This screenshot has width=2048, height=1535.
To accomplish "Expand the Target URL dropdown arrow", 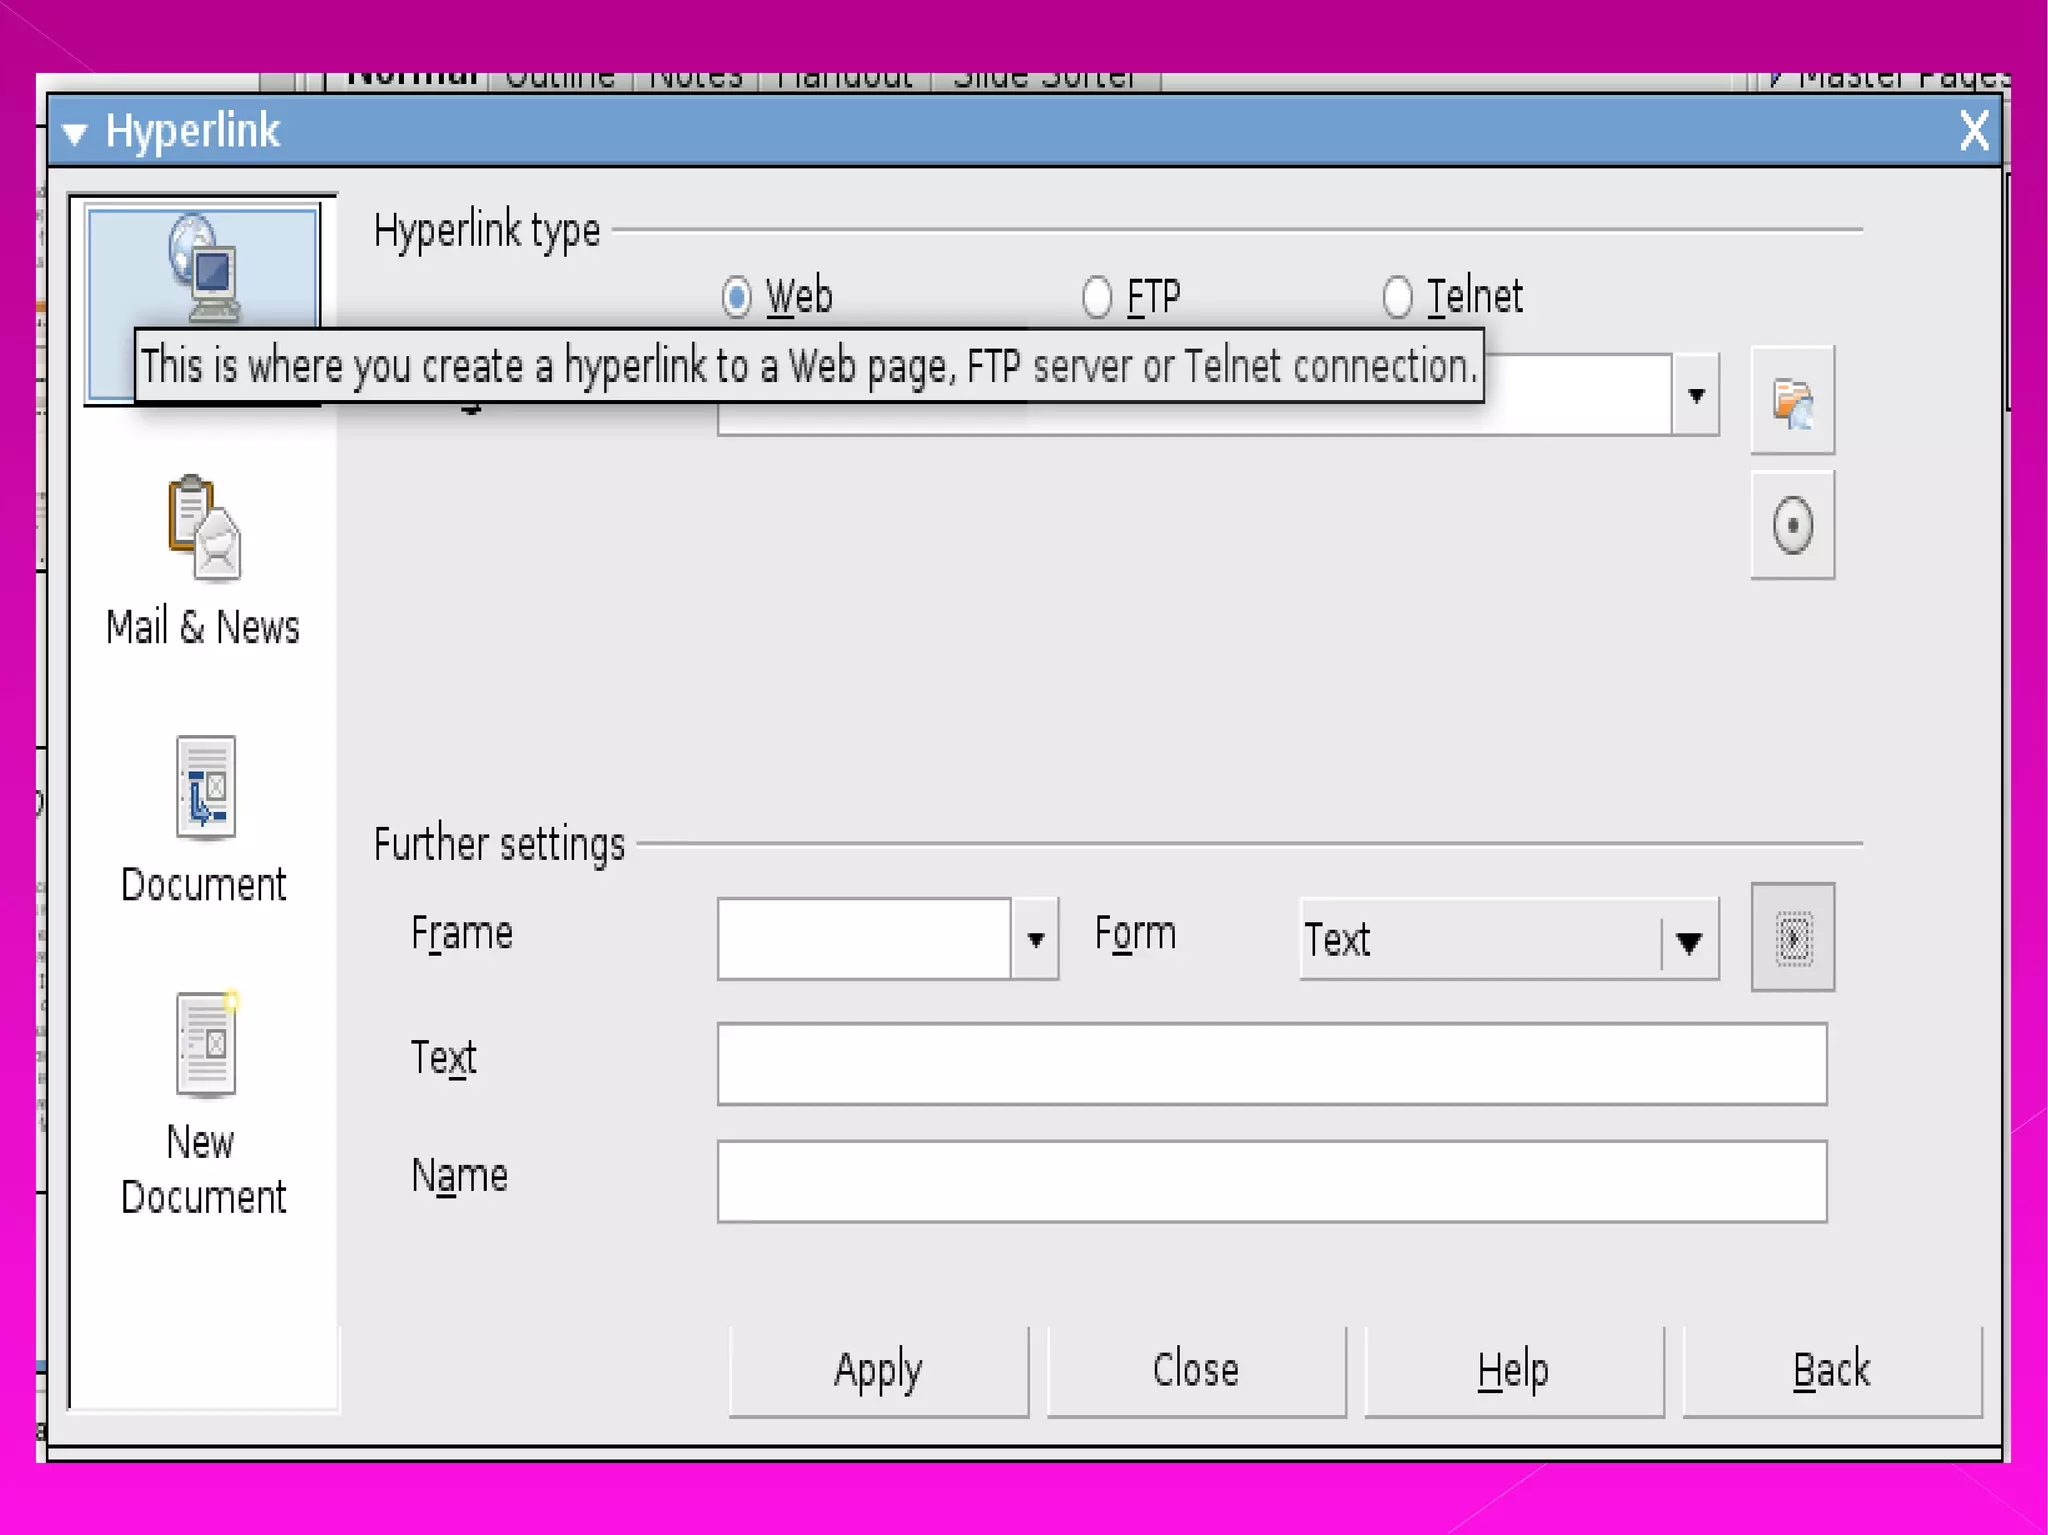I will (x=1696, y=395).
